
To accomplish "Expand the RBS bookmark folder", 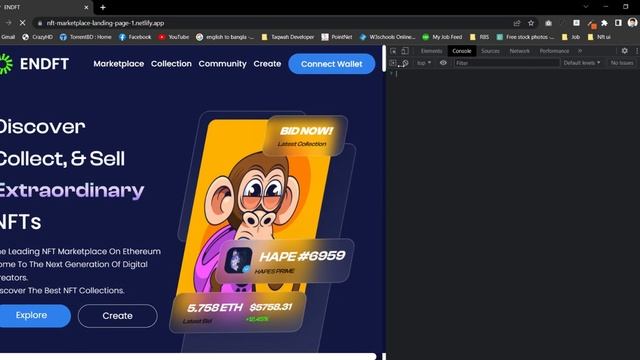I will coord(480,37).
